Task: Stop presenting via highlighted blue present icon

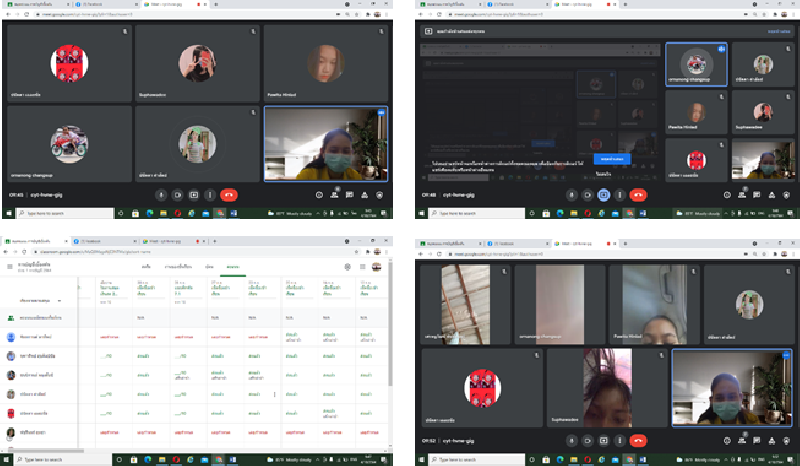Action: 603,195
